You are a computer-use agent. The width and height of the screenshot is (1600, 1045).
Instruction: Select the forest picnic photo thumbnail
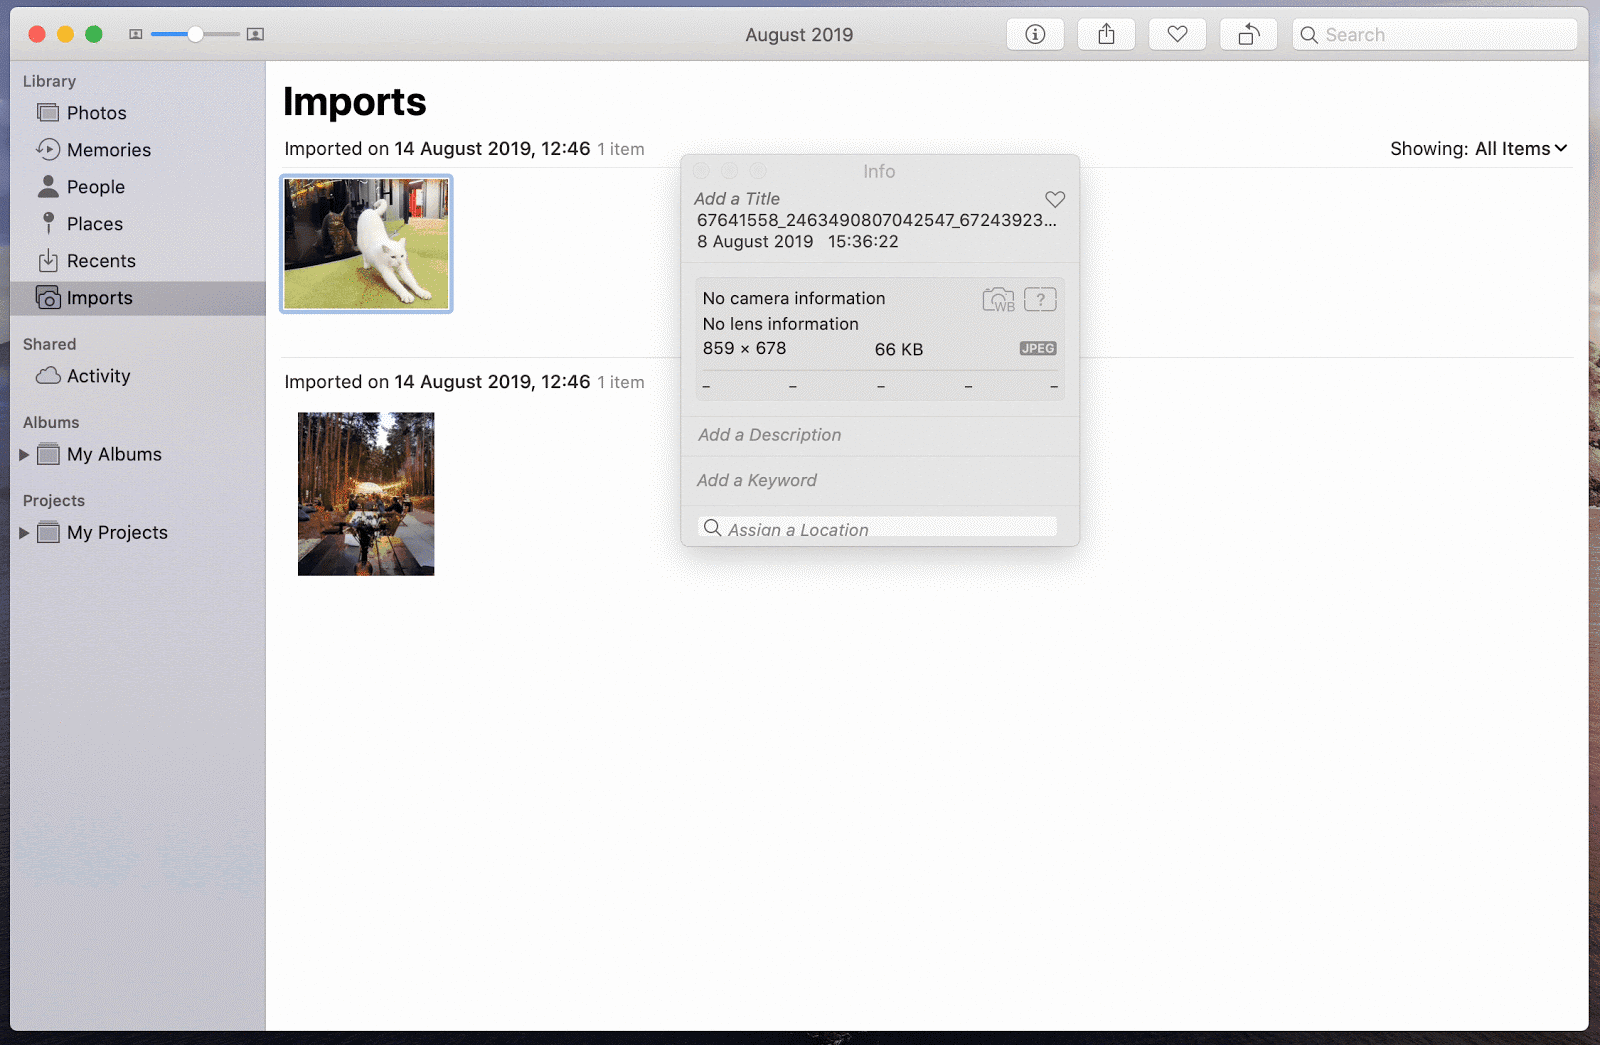(366, 494)
